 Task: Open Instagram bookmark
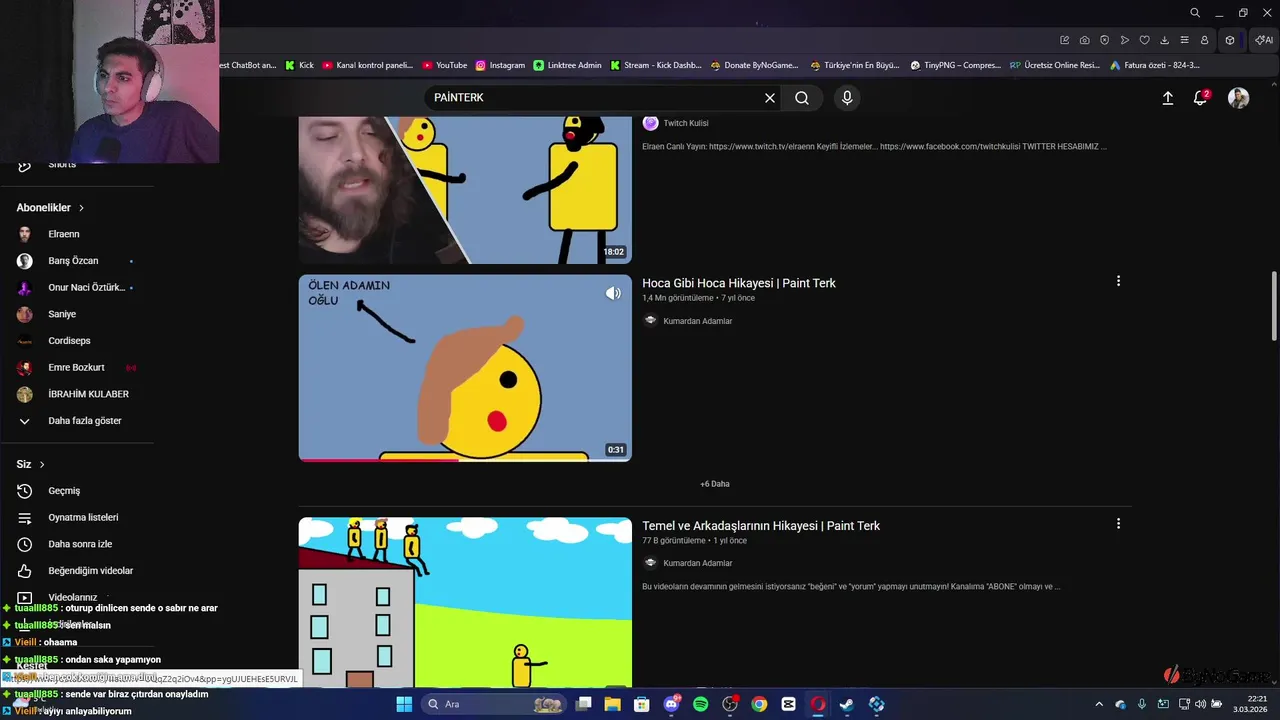pyautogui.click(x=500, y=65)
